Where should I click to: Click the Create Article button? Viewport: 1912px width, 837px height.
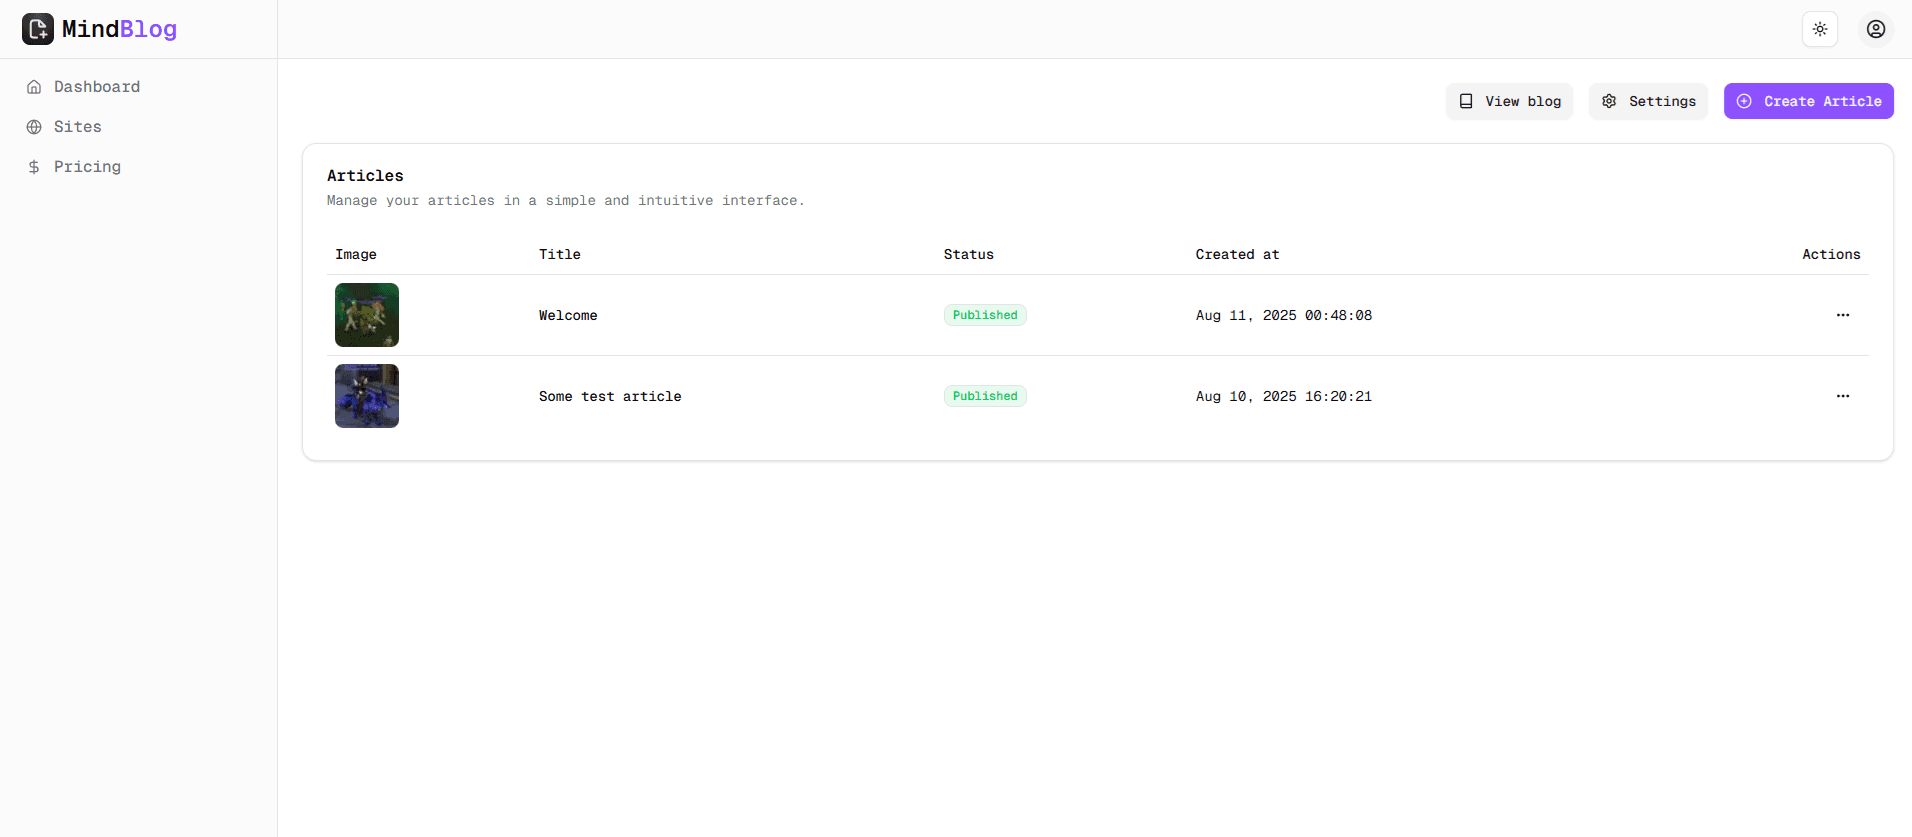click(x=1808, y=101)
